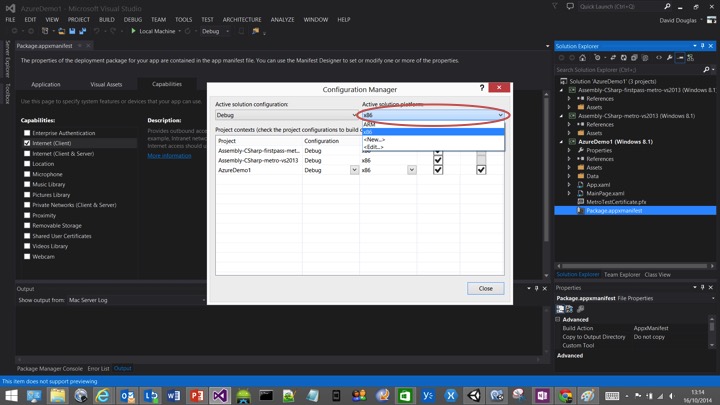Image resolution: width=720 pixels, height=405 pixels.
Task: Click the Save icon in main toolbar
Action: tap(72, 31)
